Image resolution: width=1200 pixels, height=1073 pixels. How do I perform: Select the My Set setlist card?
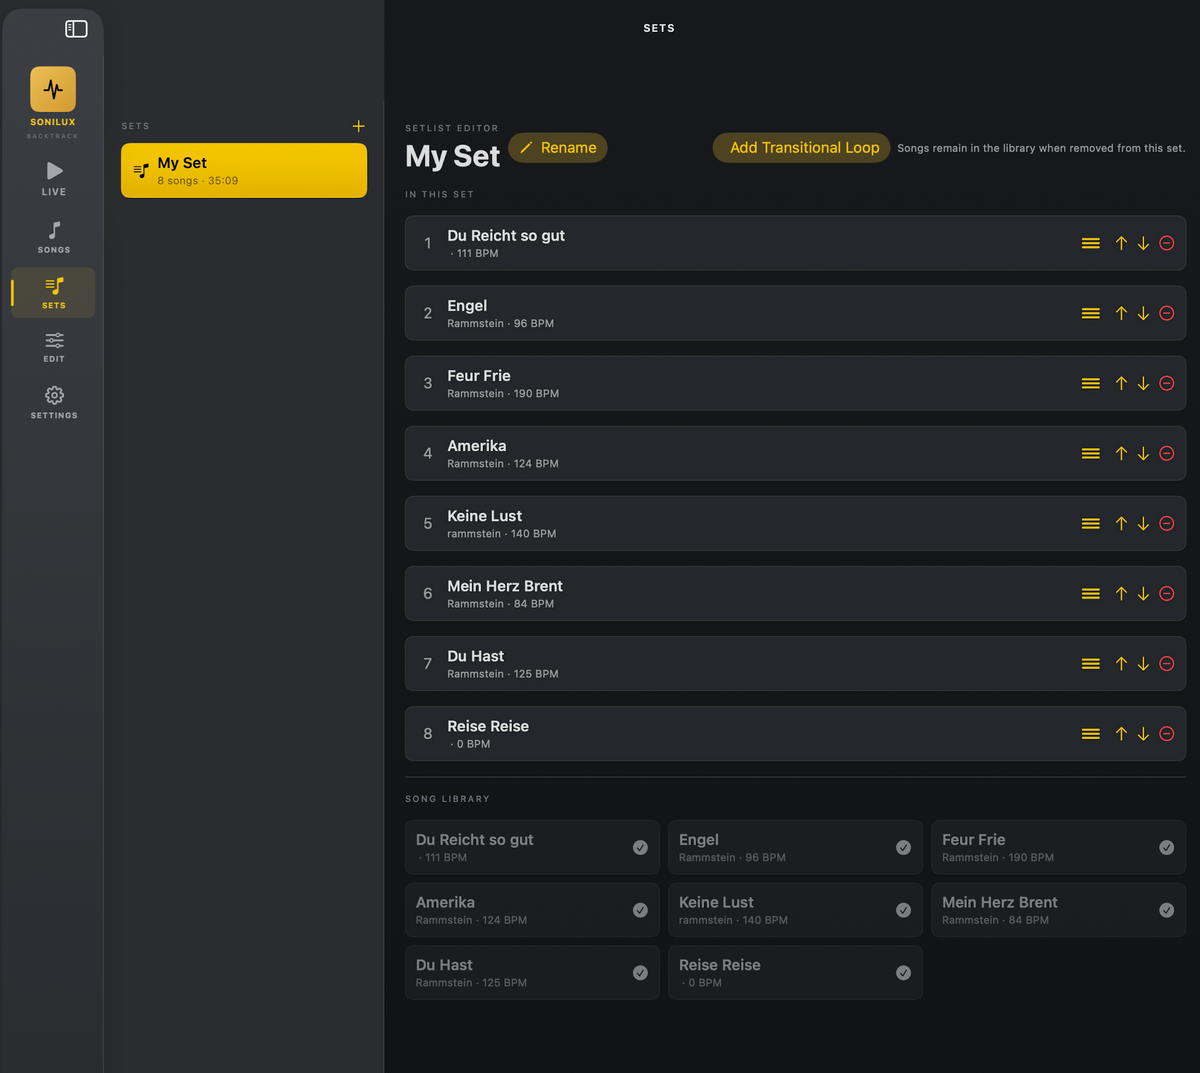244,170
